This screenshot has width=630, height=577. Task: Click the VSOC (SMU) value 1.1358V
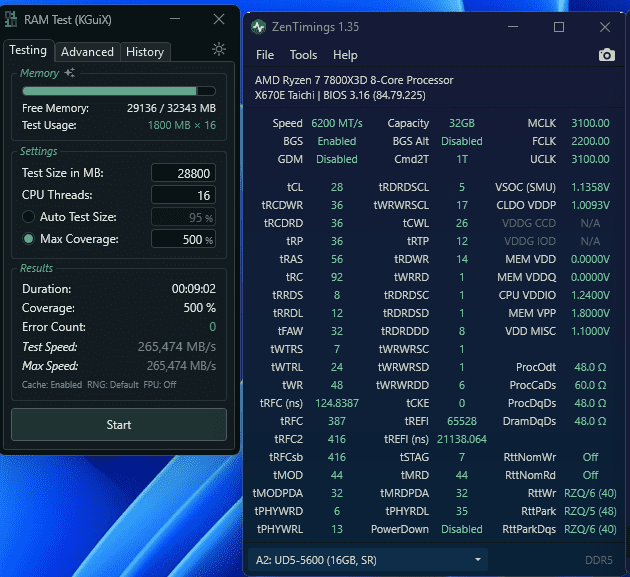pos(590,187)
